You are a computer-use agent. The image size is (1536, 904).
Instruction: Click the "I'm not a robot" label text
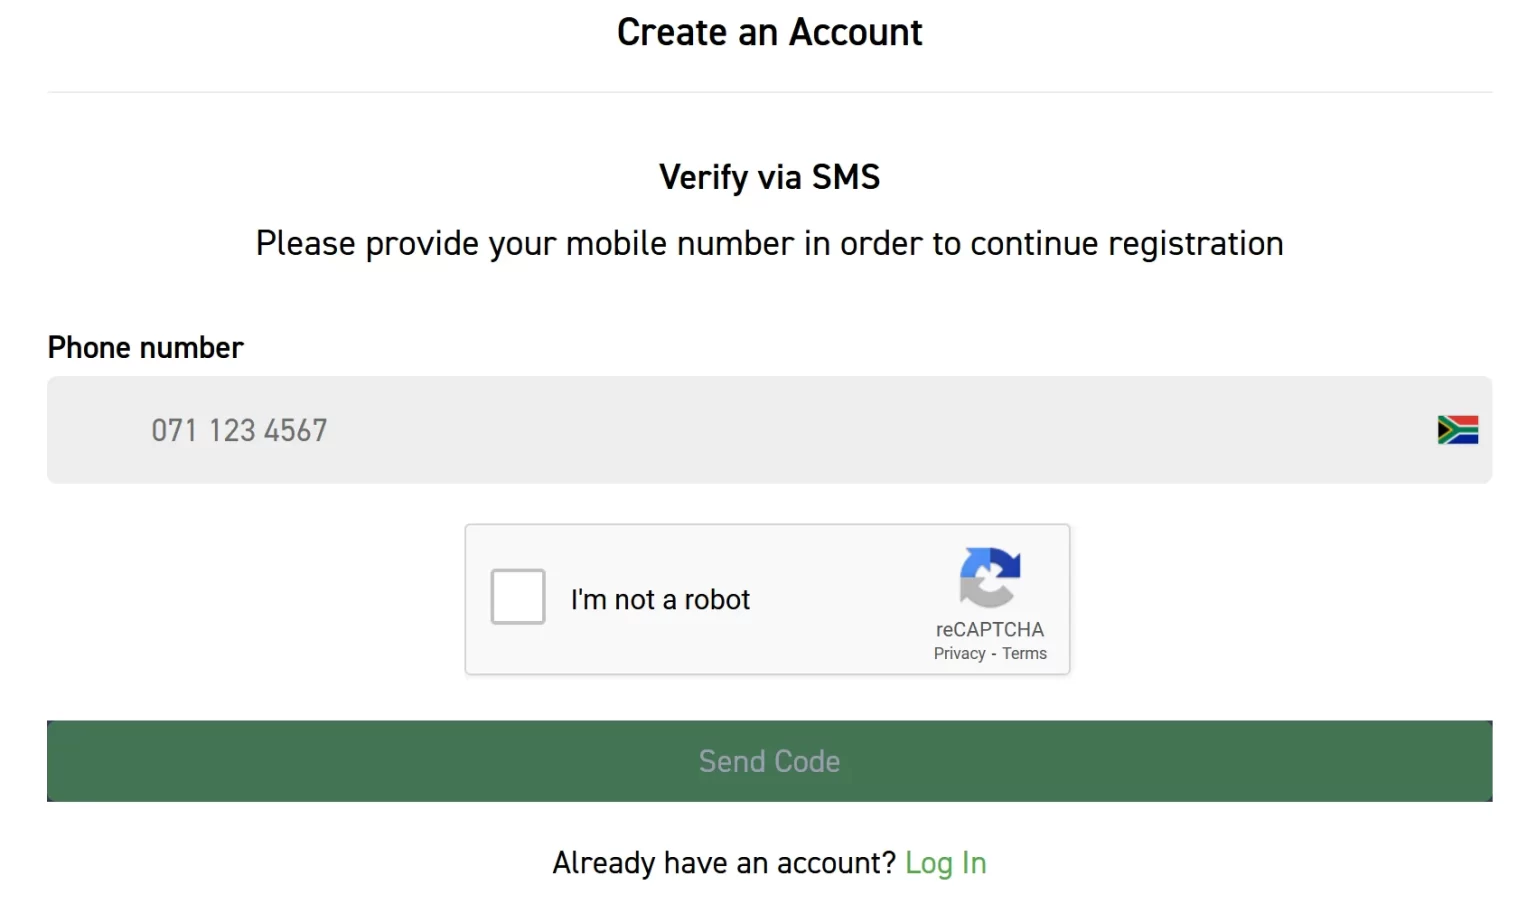(660, 599)
